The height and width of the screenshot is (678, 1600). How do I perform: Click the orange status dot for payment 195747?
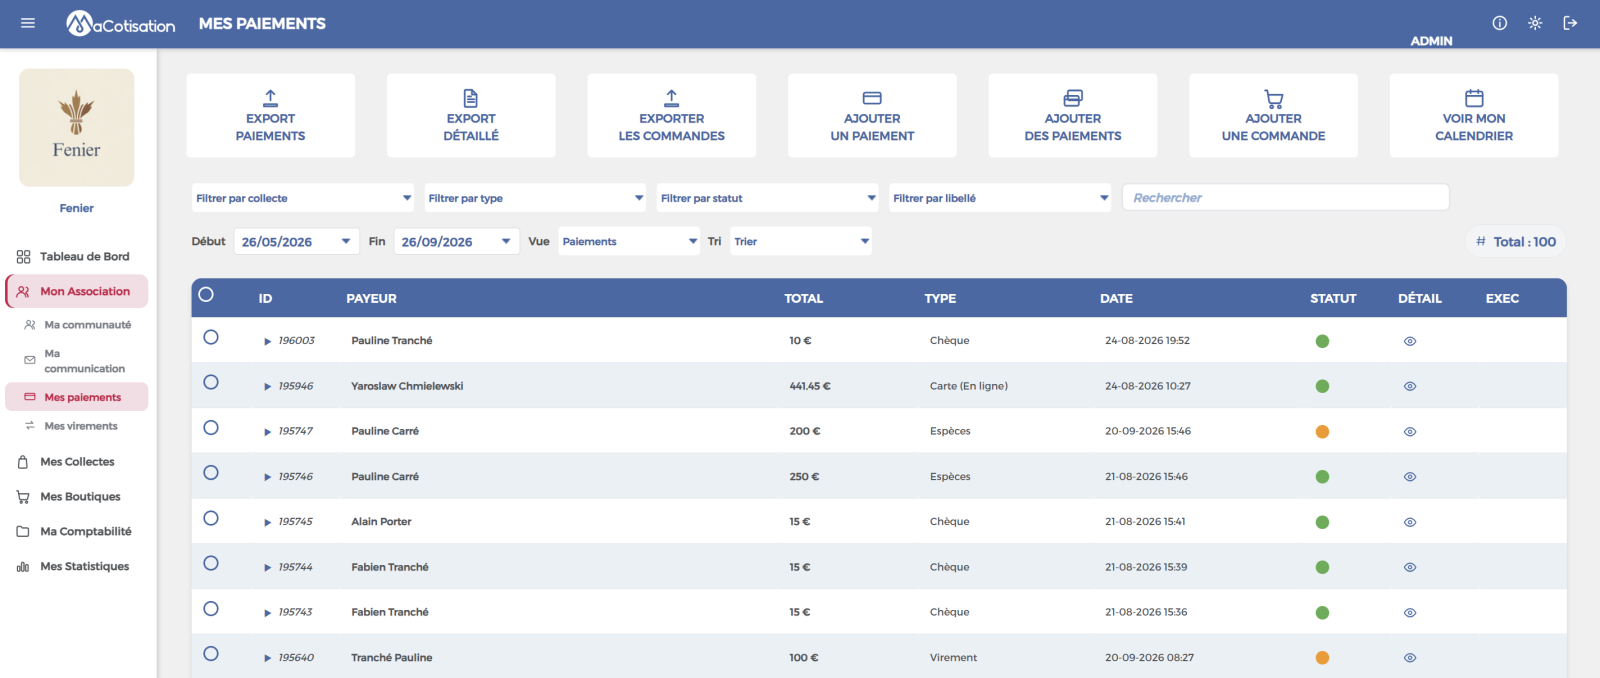point(1322,432)
